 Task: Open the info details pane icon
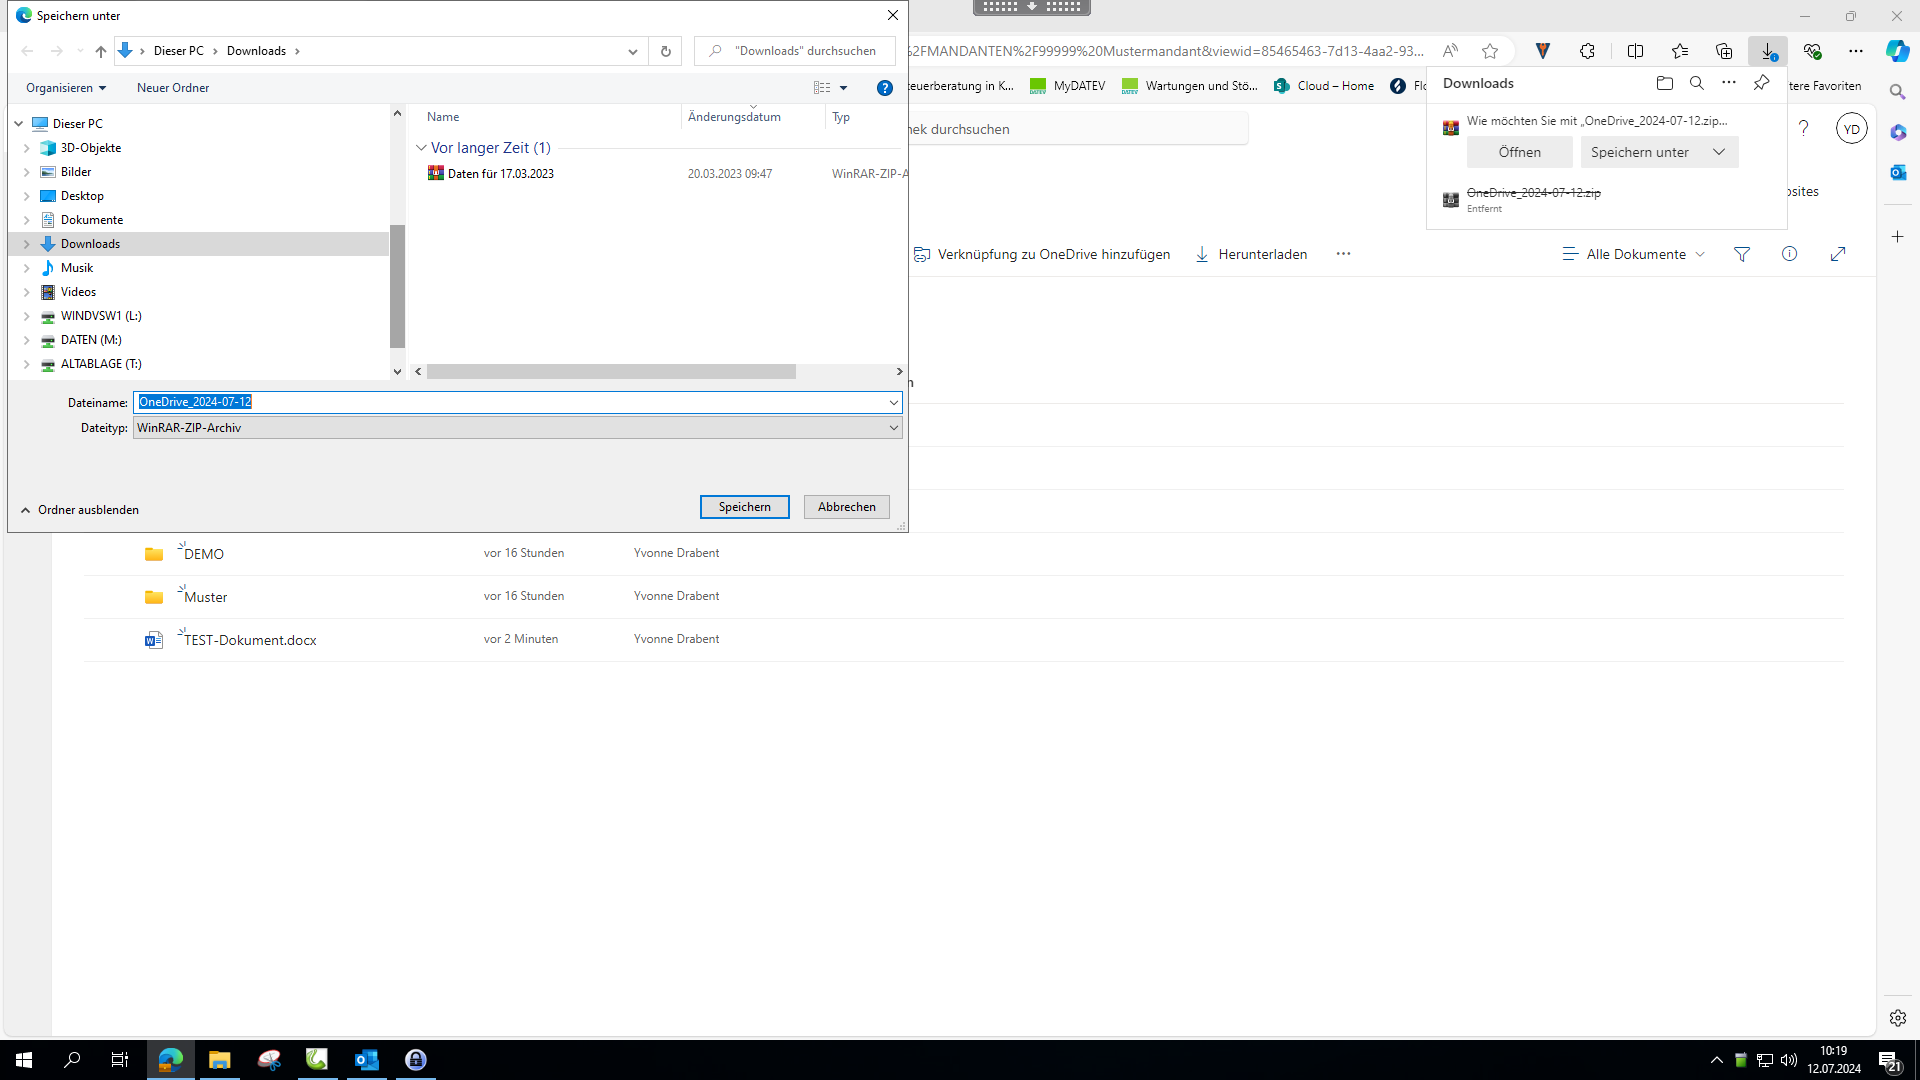click(x=1789, y=254)
